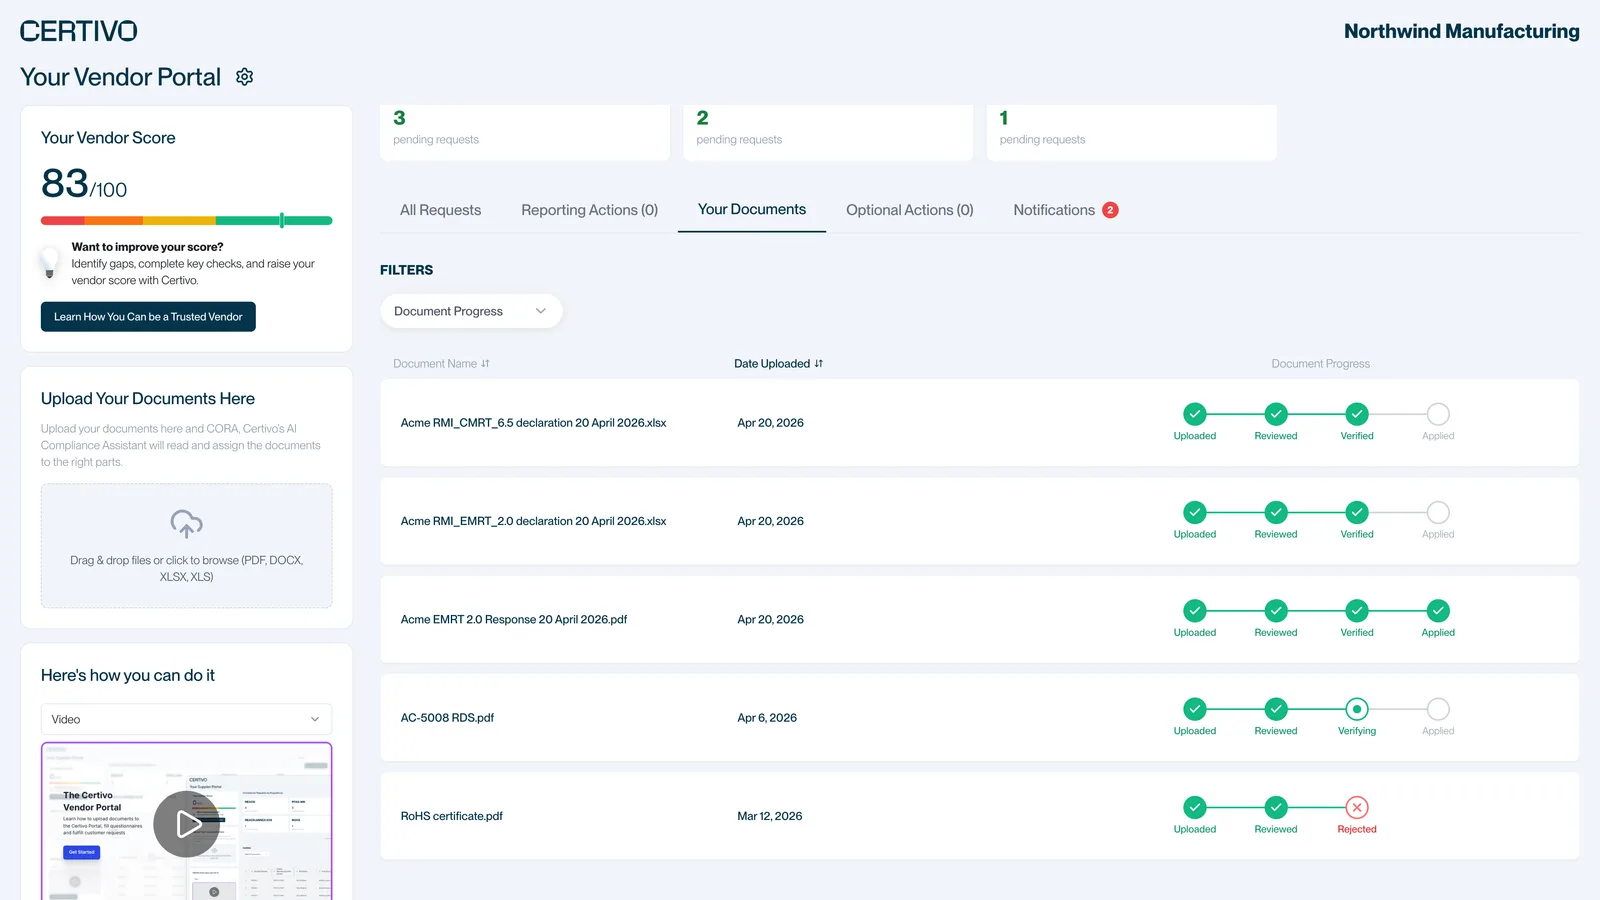Click the Applied circle for Acme RMI_CMRT_6.5 declaration
Viewport: 1600px width, 900px height.
1438,414
